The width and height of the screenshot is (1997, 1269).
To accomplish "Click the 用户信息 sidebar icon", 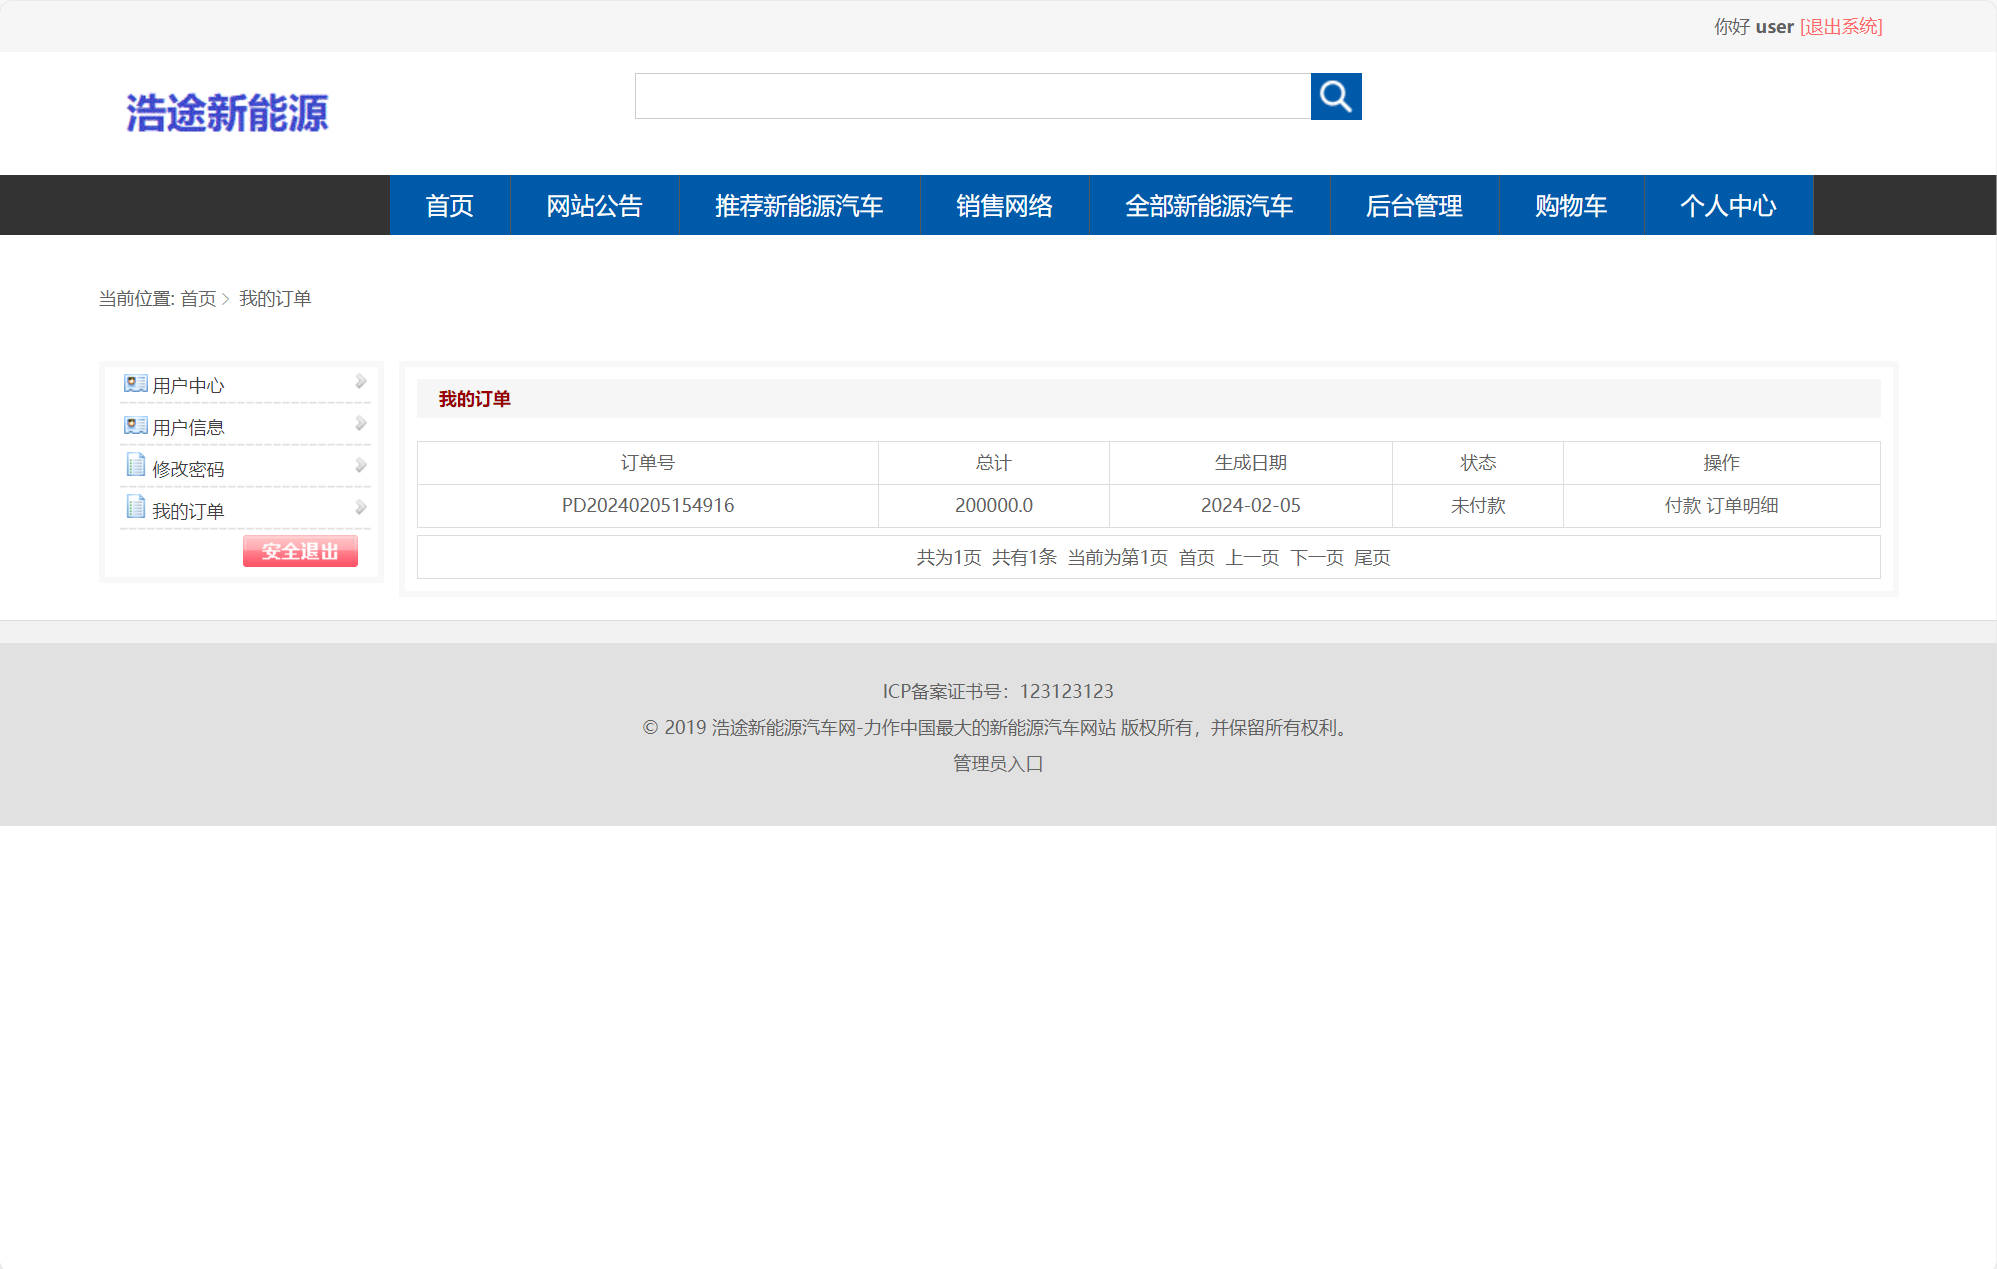I will coord(135,425).
